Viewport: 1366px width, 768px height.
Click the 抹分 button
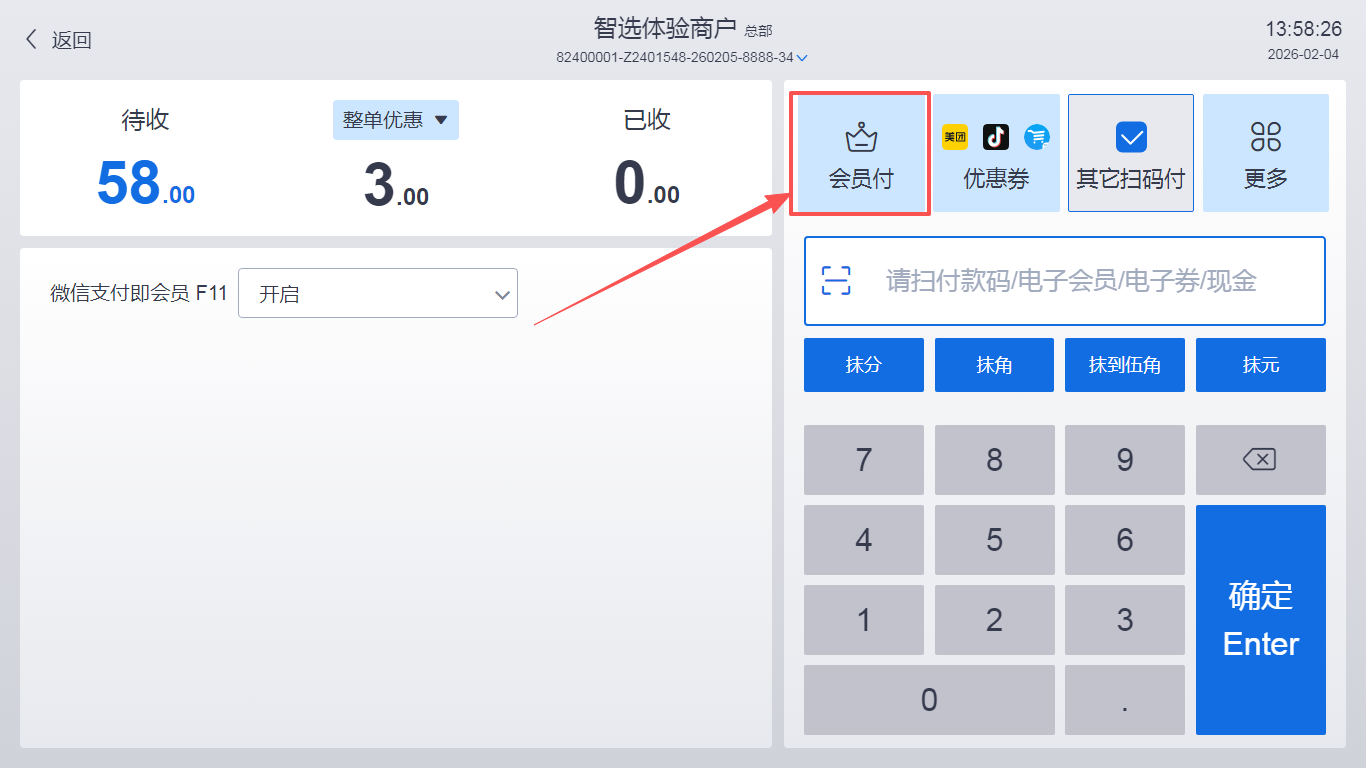pos(864,365)
